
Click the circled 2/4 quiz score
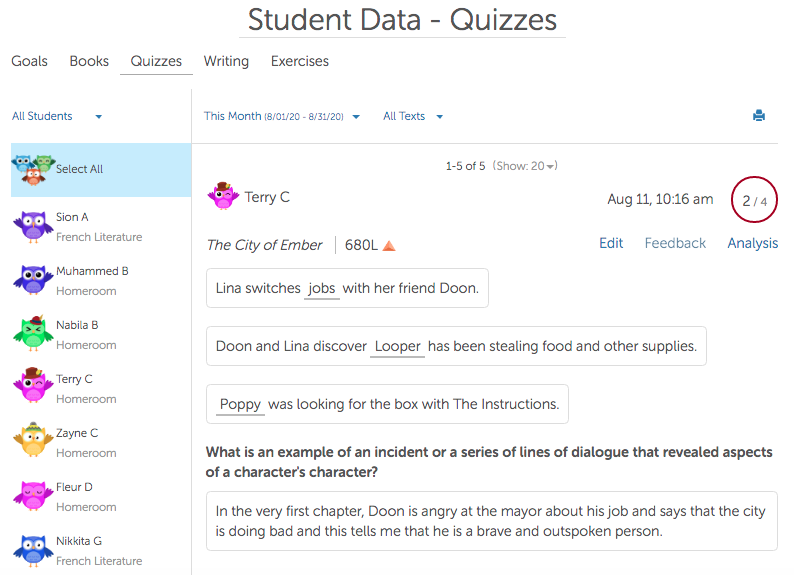(x=754, y=200)
